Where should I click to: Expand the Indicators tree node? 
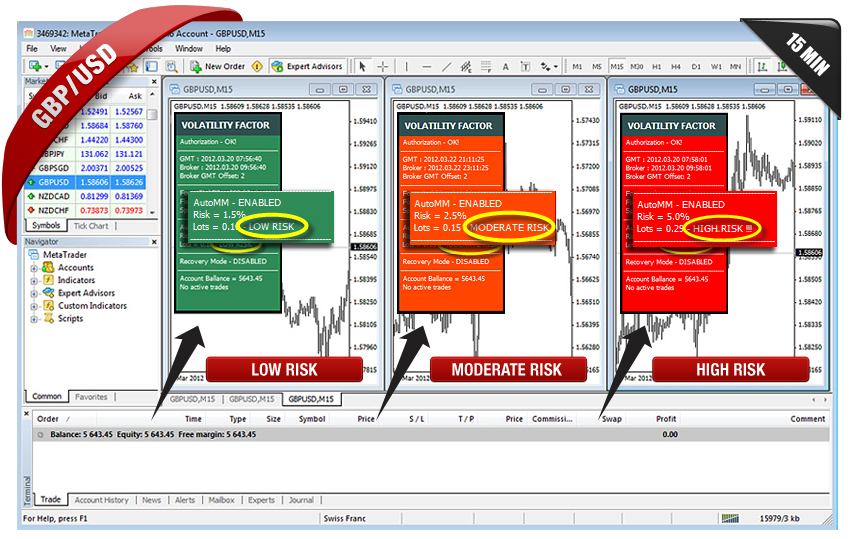[x=34, y=281]
